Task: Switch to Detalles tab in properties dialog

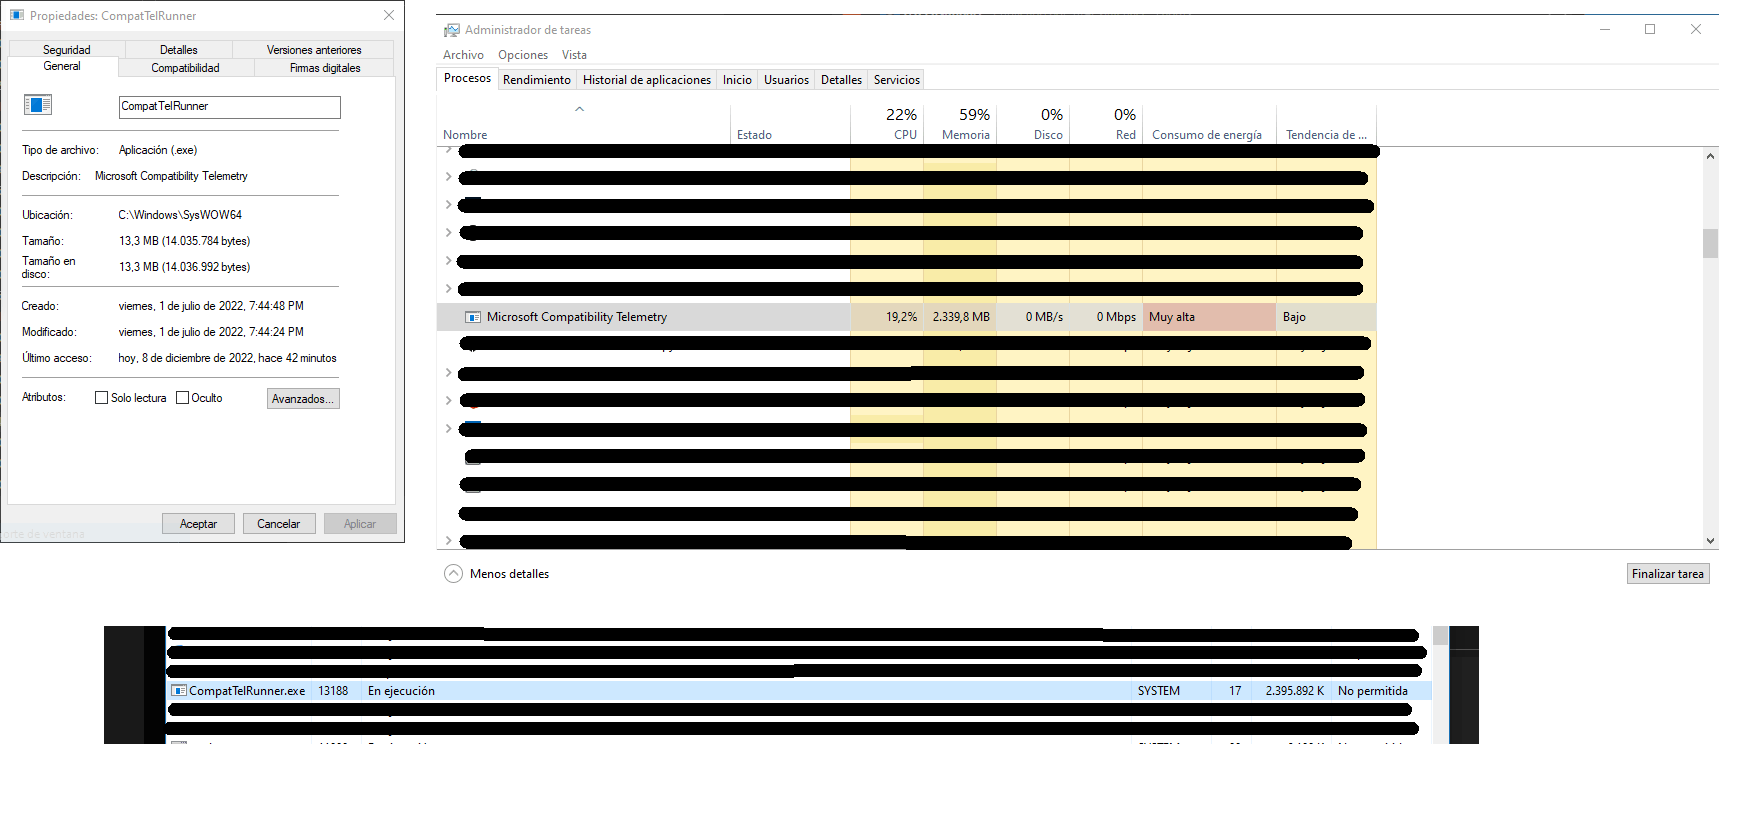Action: click(x=179, y=49)
